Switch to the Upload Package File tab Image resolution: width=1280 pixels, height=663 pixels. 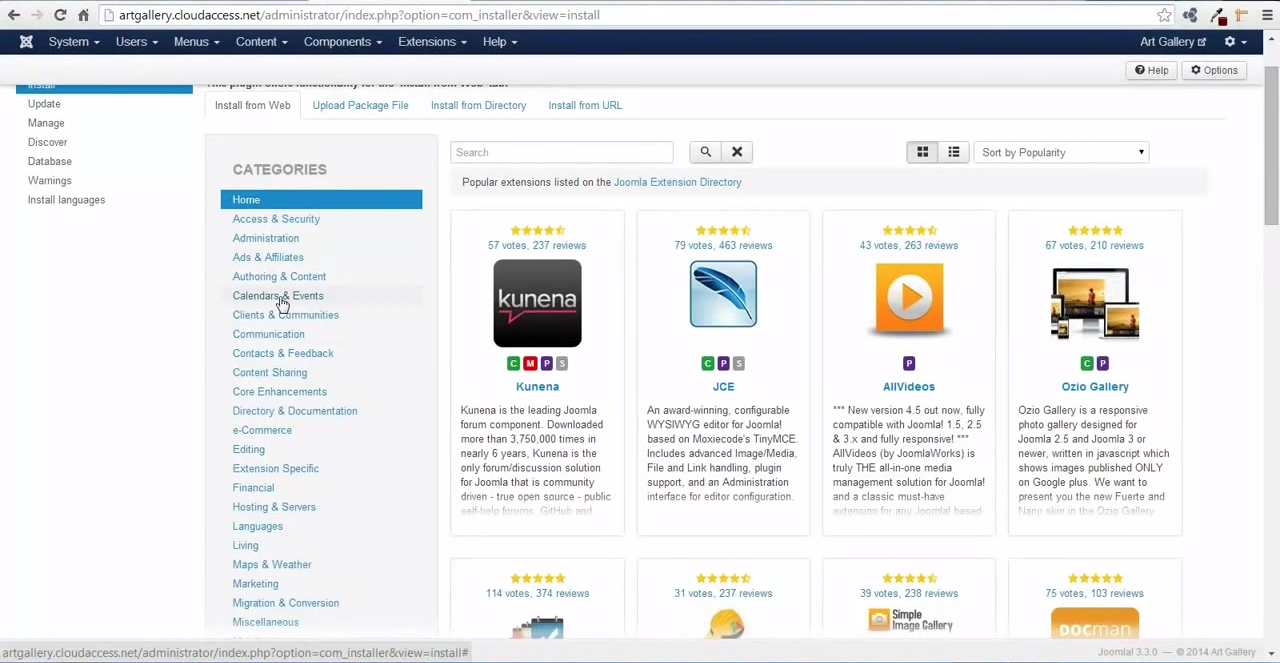coord(360,105)
